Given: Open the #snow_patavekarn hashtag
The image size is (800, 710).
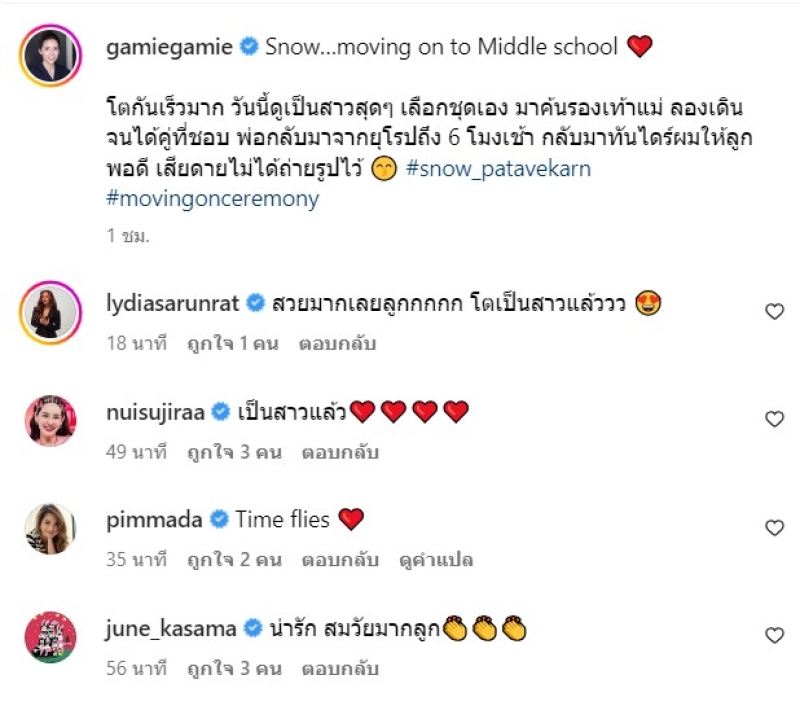Looking at the screenshot, I should tap(498, 169).
